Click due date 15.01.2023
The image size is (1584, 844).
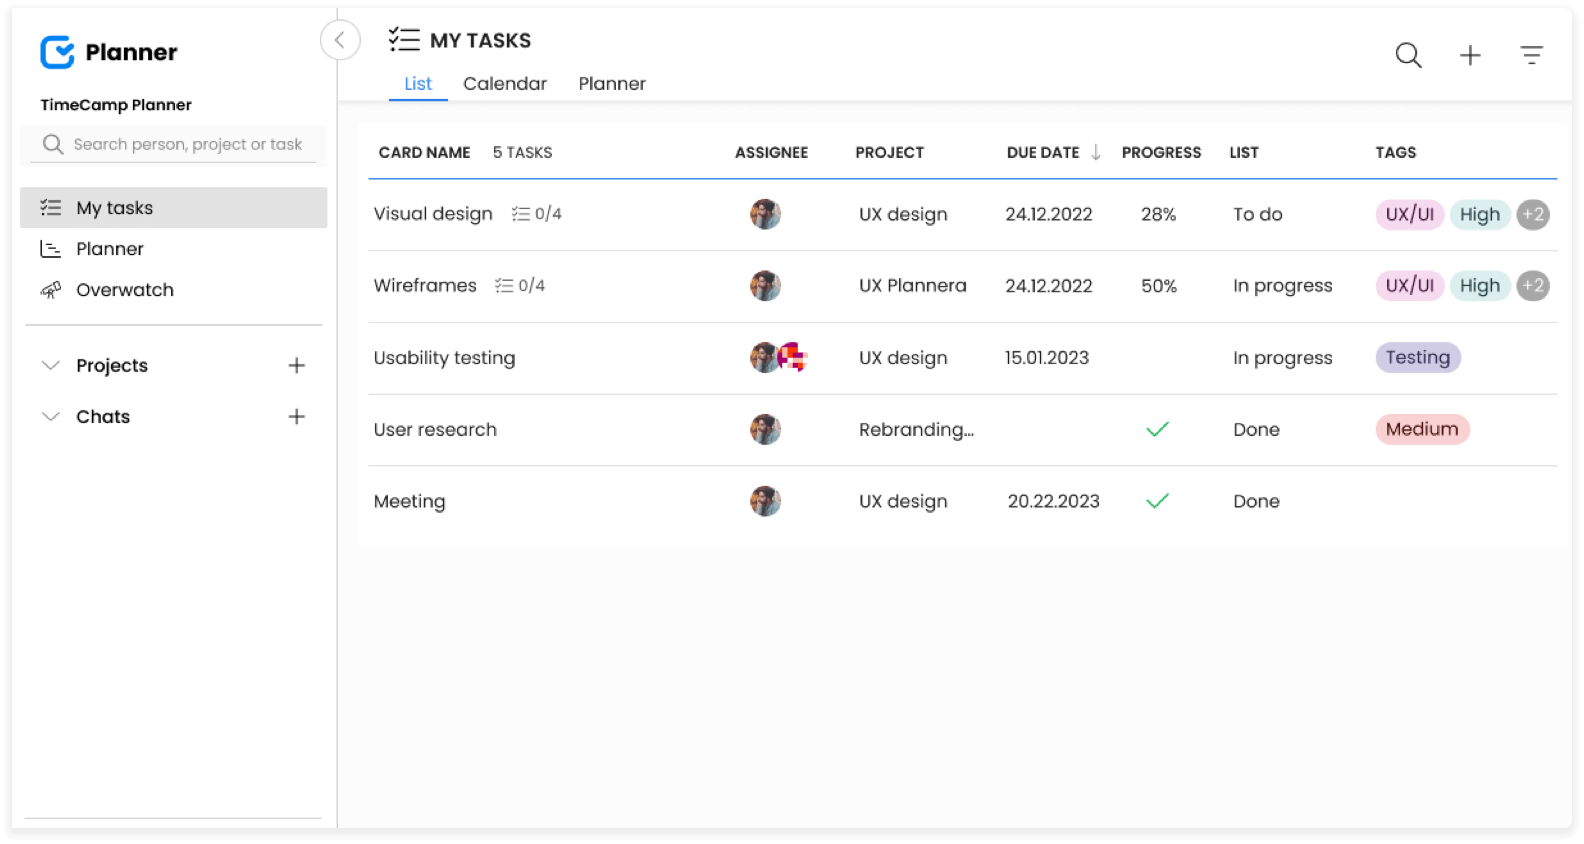coord(1046,358)
